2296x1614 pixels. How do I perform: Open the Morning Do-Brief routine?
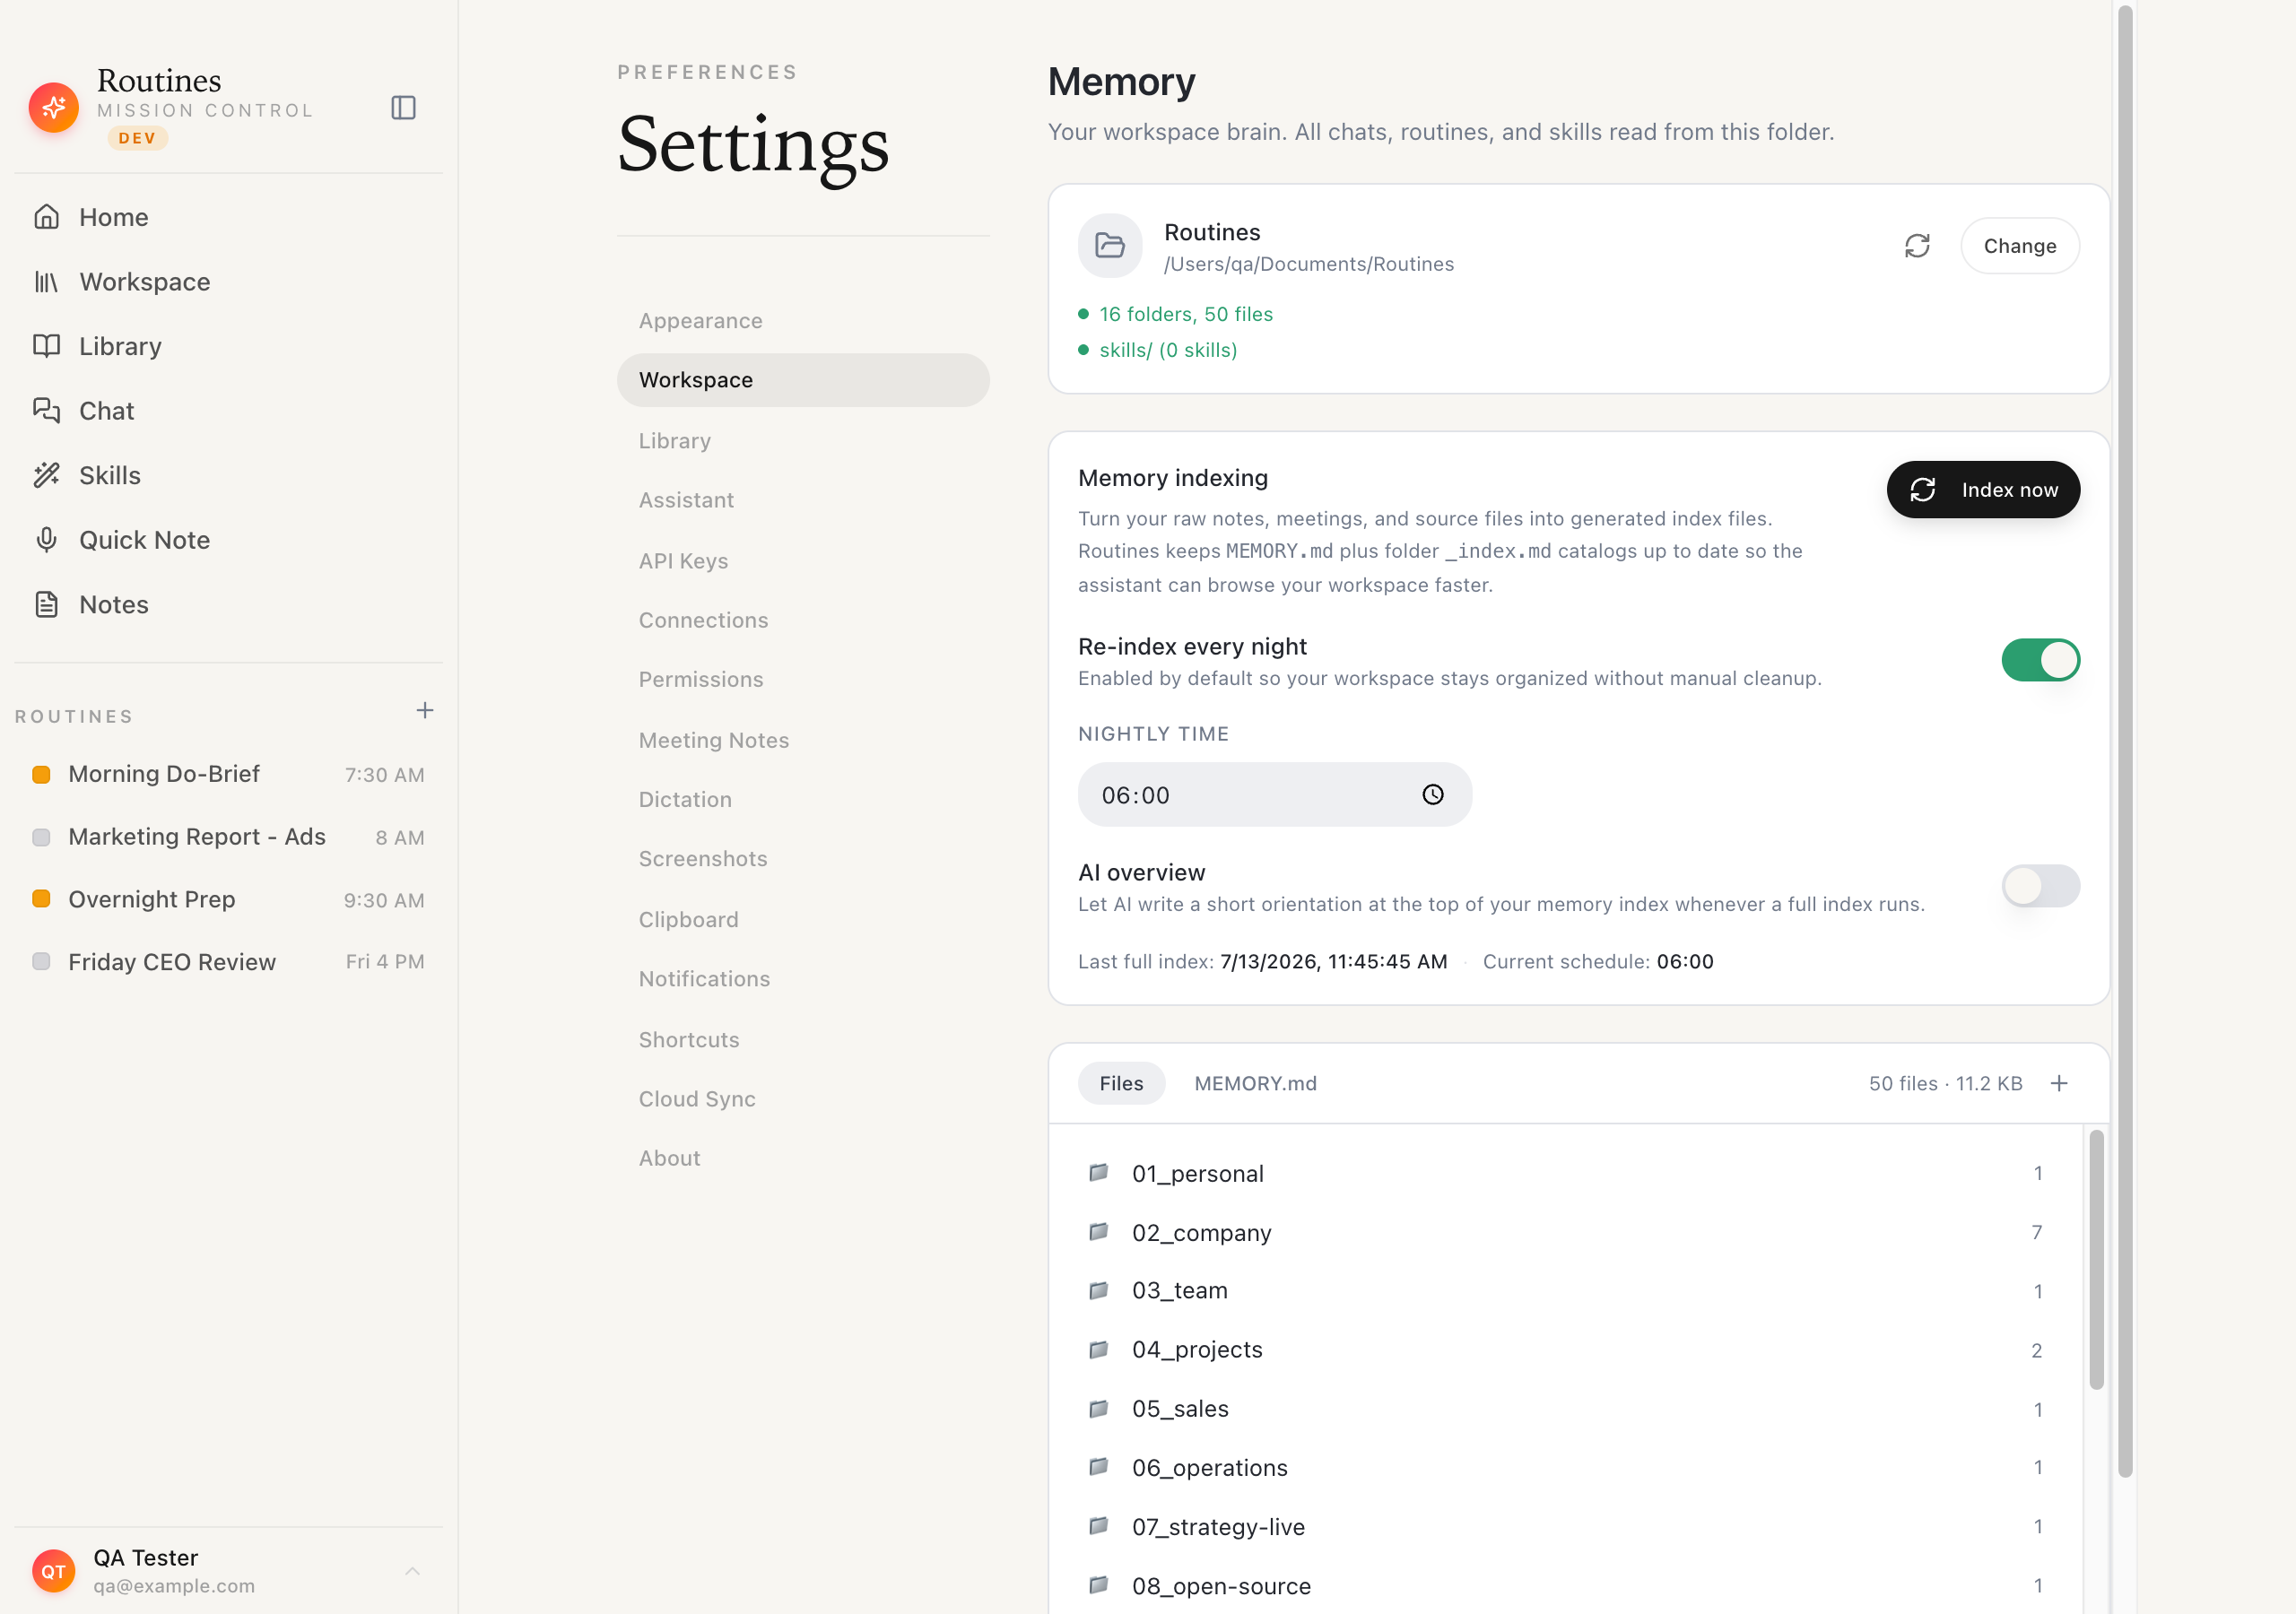[x=229, y=775]
